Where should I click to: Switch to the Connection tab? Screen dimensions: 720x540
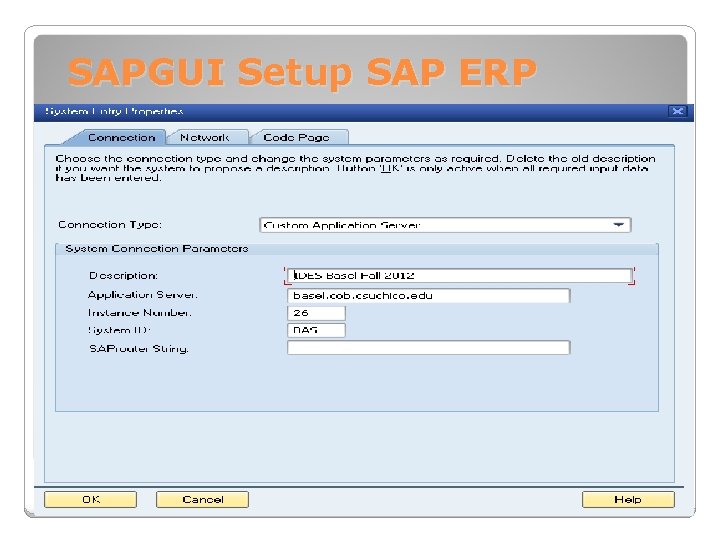pos(121,137)
